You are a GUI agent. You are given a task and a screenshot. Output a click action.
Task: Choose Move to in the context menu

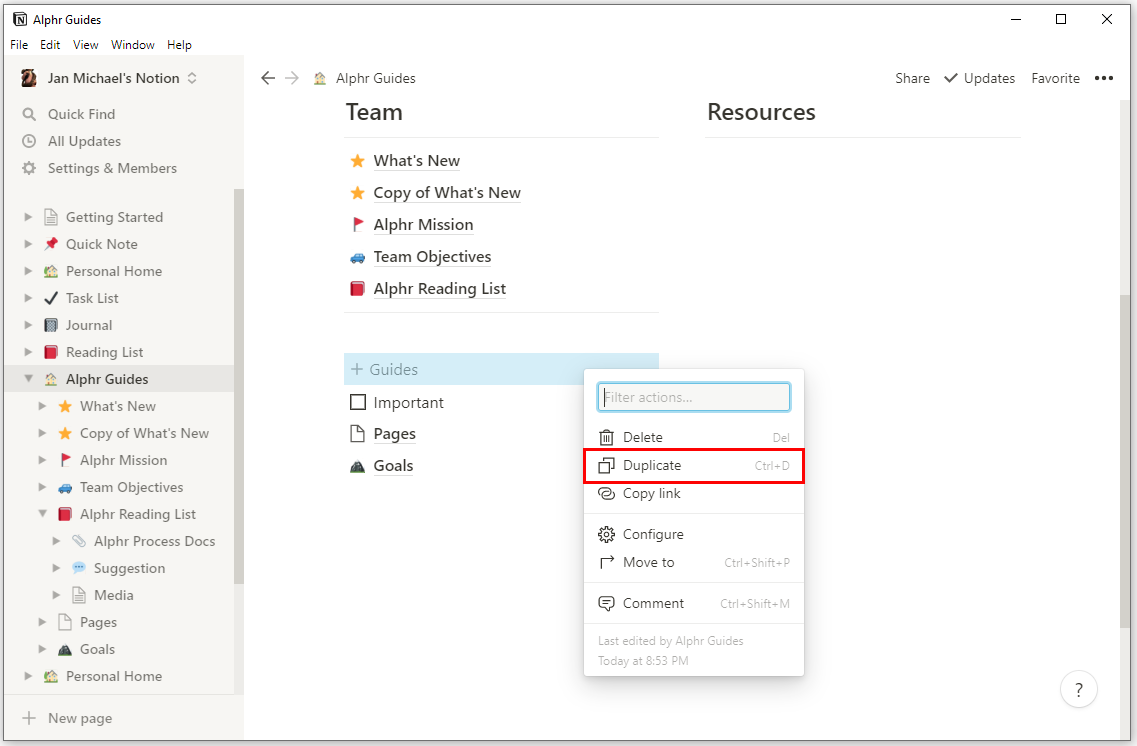tap(648, 563)
